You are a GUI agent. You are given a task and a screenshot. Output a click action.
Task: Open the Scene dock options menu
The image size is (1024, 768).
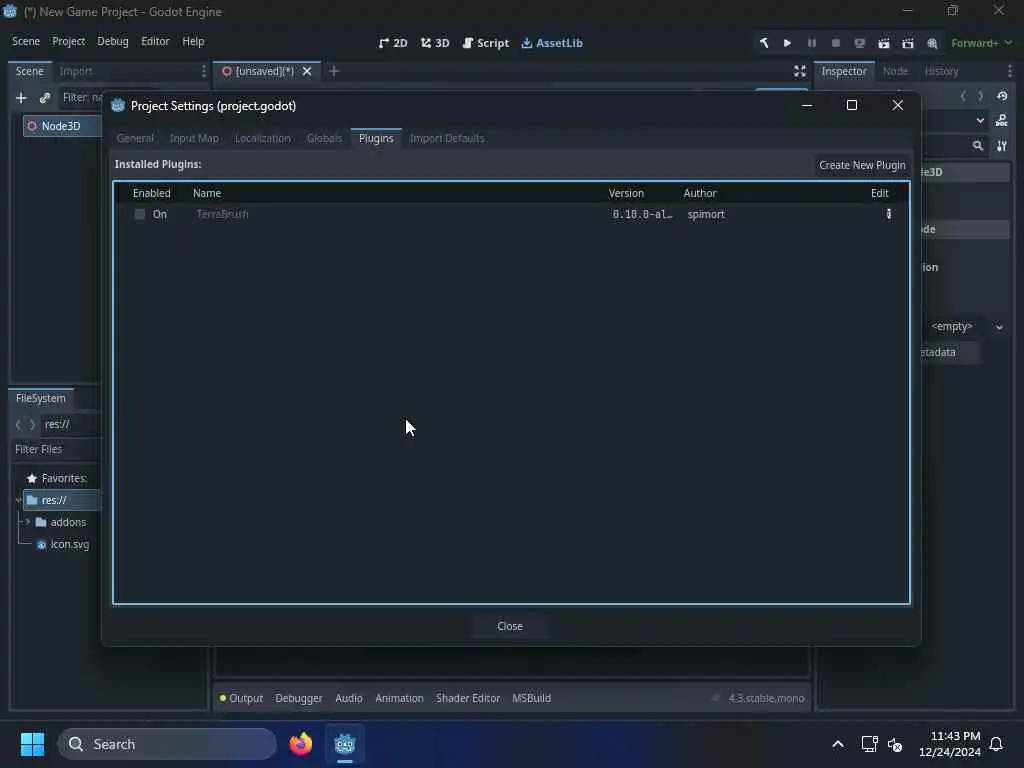pos(204,71)
